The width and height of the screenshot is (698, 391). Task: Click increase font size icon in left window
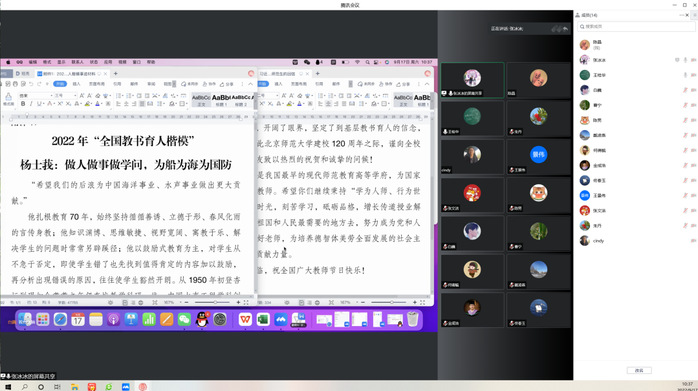click(x=81, y=96)
